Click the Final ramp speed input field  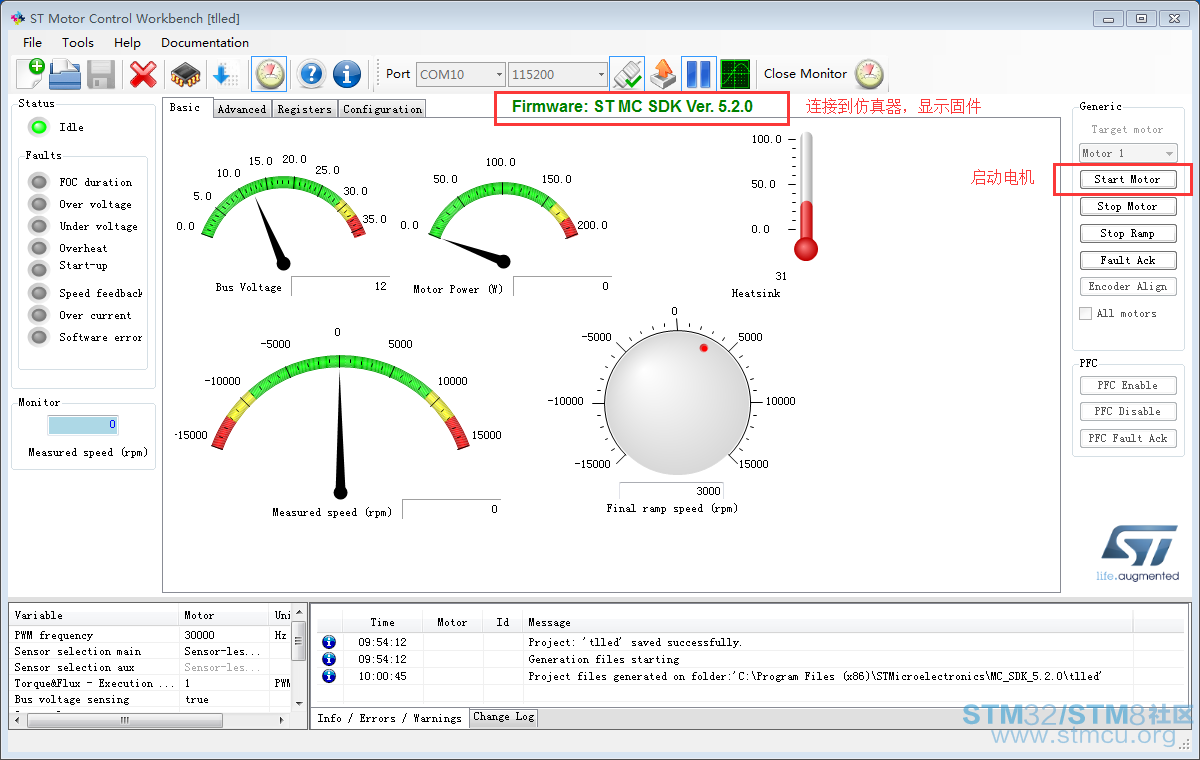pos(672,491)
